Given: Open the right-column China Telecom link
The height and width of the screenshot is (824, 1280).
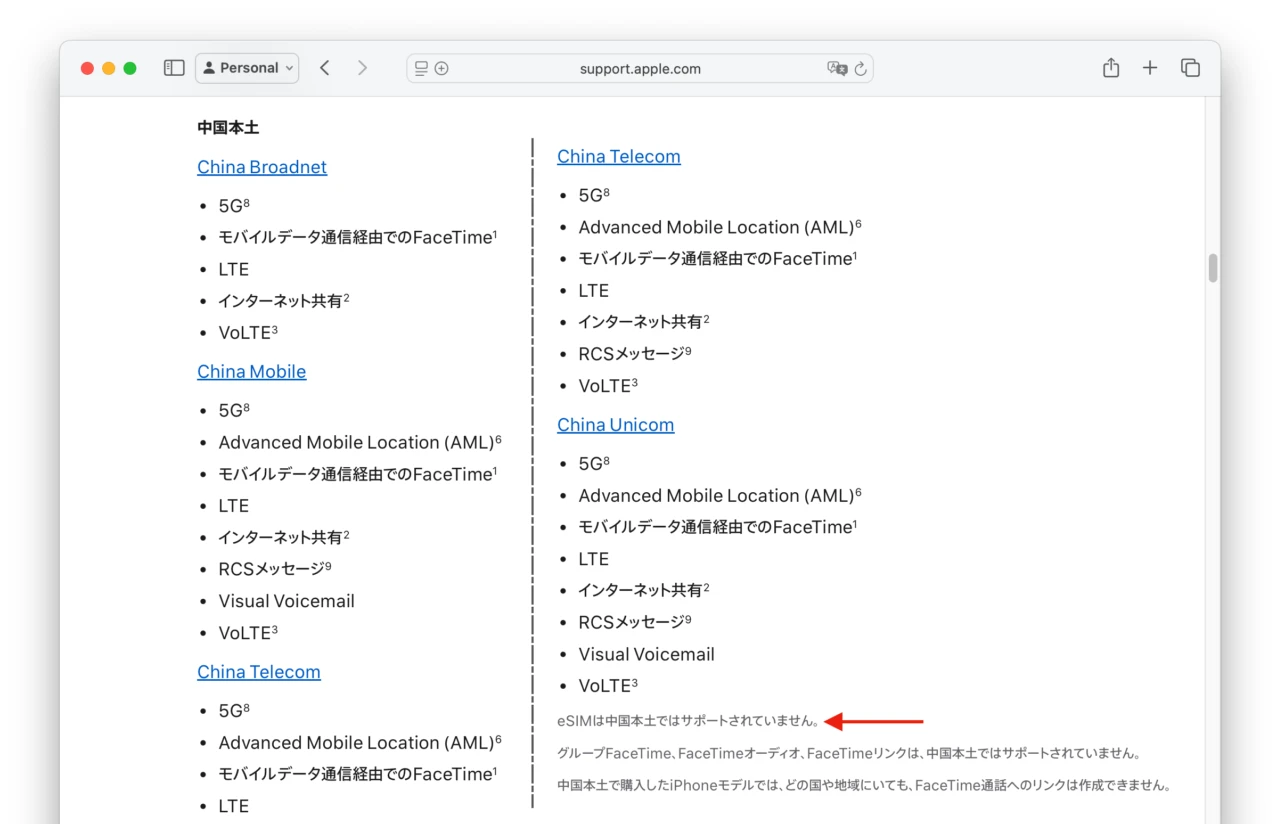Looking at the screenshot, I should 618,156.
